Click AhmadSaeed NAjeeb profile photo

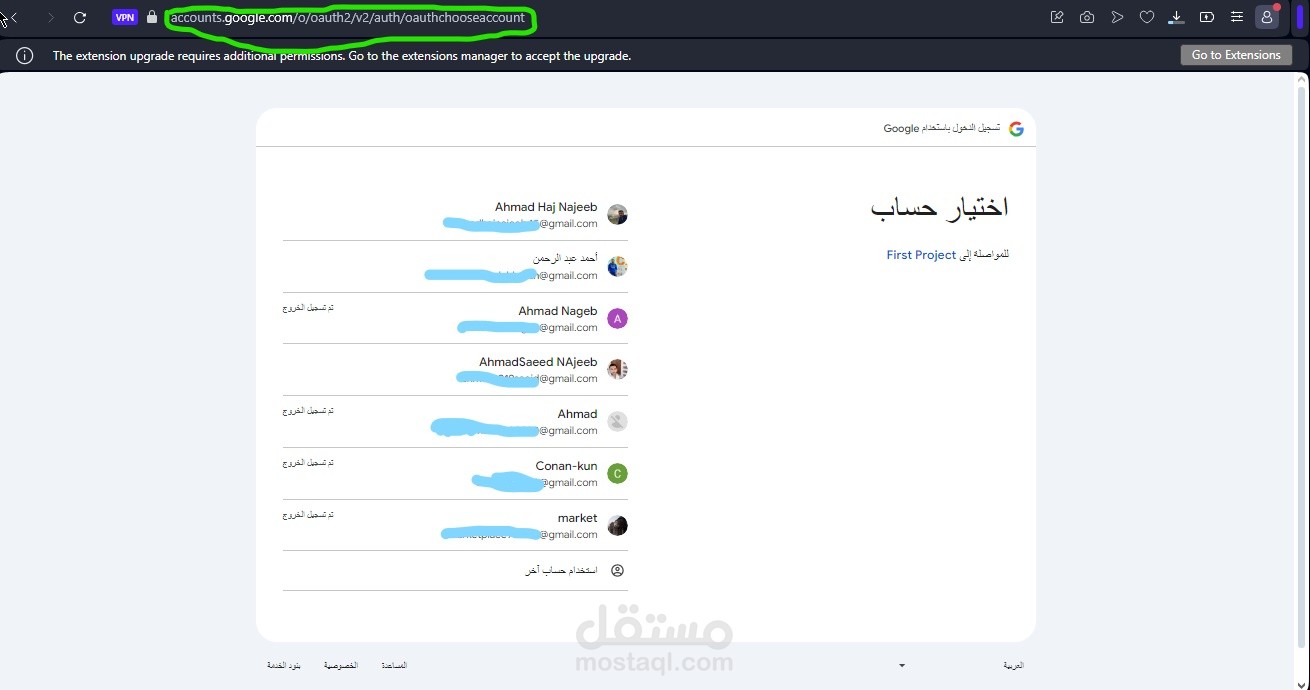coord(618,370)
